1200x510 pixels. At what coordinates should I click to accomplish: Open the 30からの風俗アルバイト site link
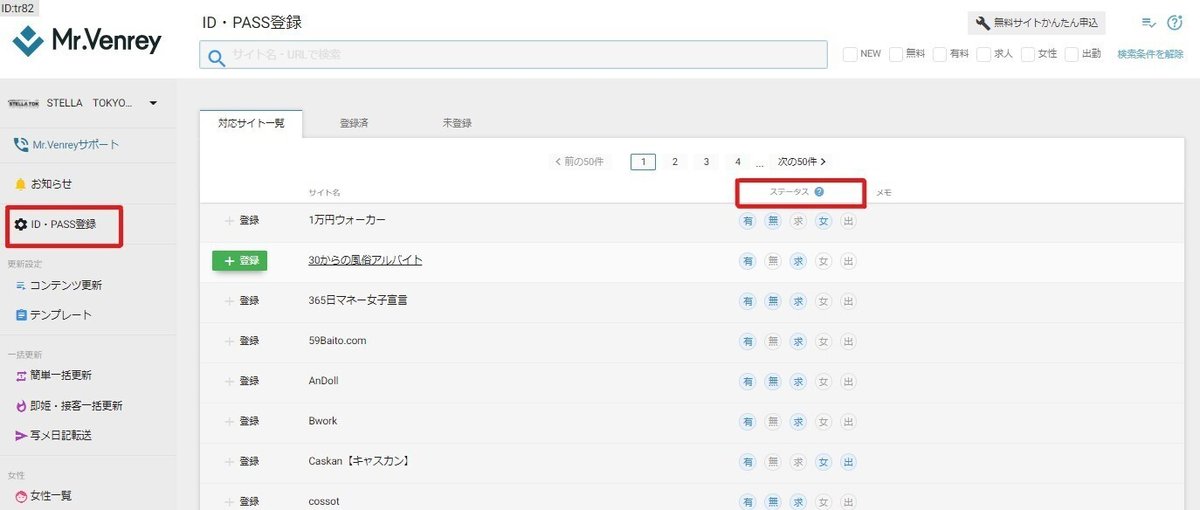pos(366,260)
